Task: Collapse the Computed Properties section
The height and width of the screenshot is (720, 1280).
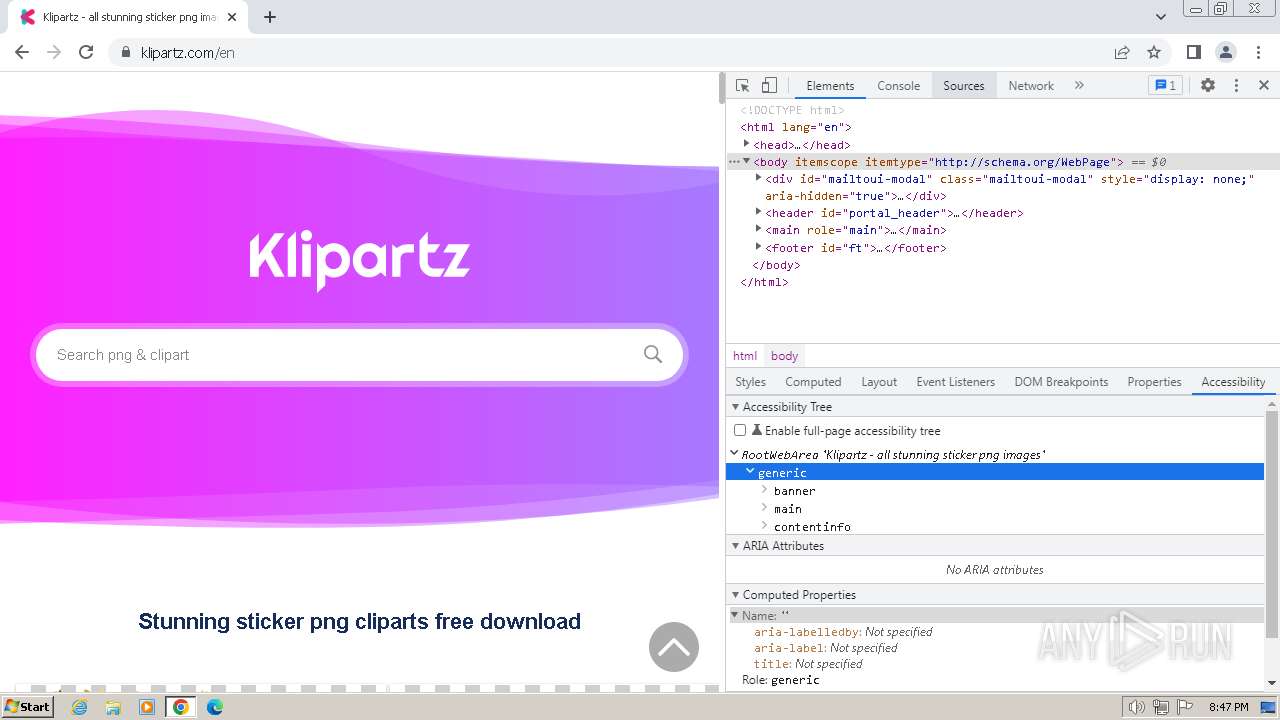Action: (735, 595)
